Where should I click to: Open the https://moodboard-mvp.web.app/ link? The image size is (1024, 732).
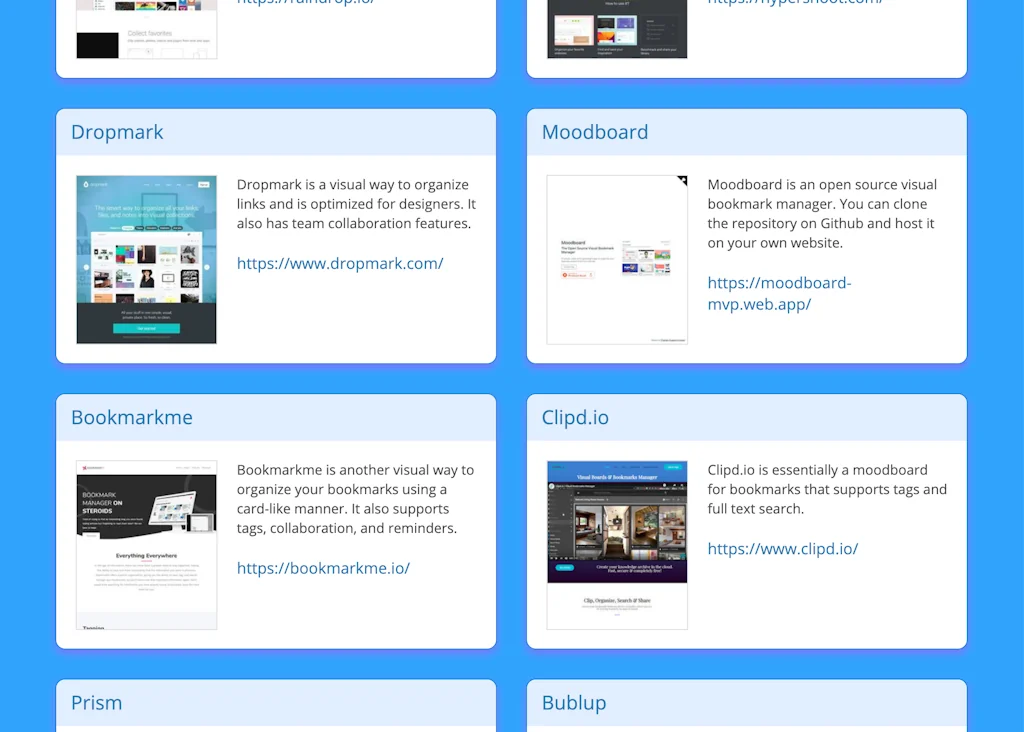779,293
